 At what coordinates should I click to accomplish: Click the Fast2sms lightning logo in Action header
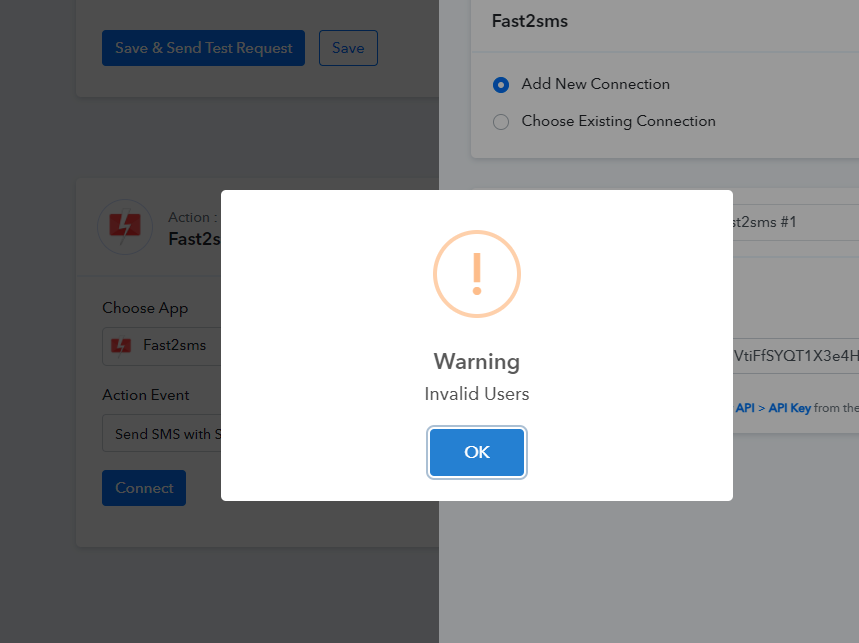point(125,226)
